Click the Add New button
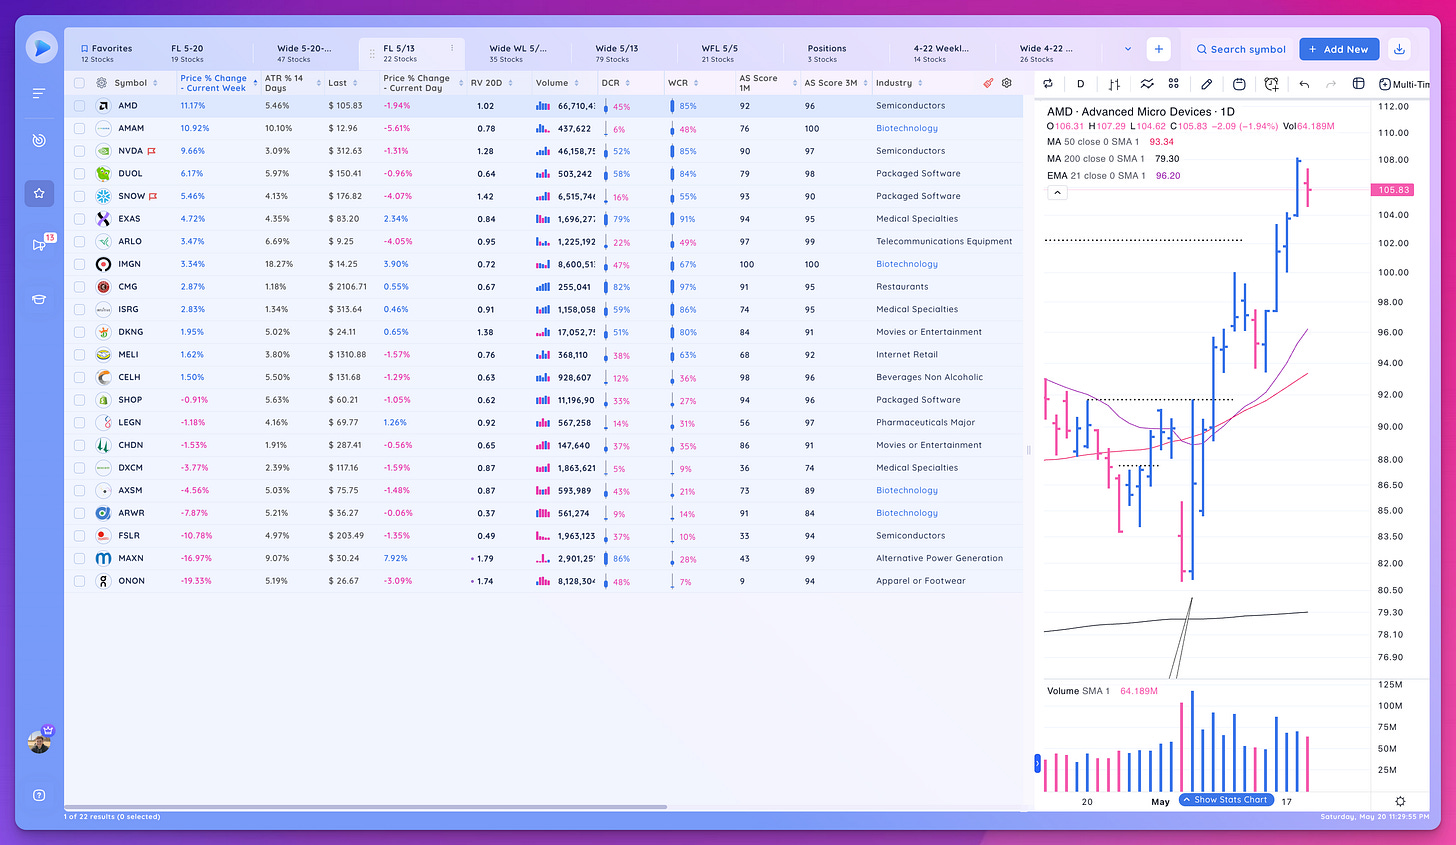The image size is (1456, 845). point(1339,49)
